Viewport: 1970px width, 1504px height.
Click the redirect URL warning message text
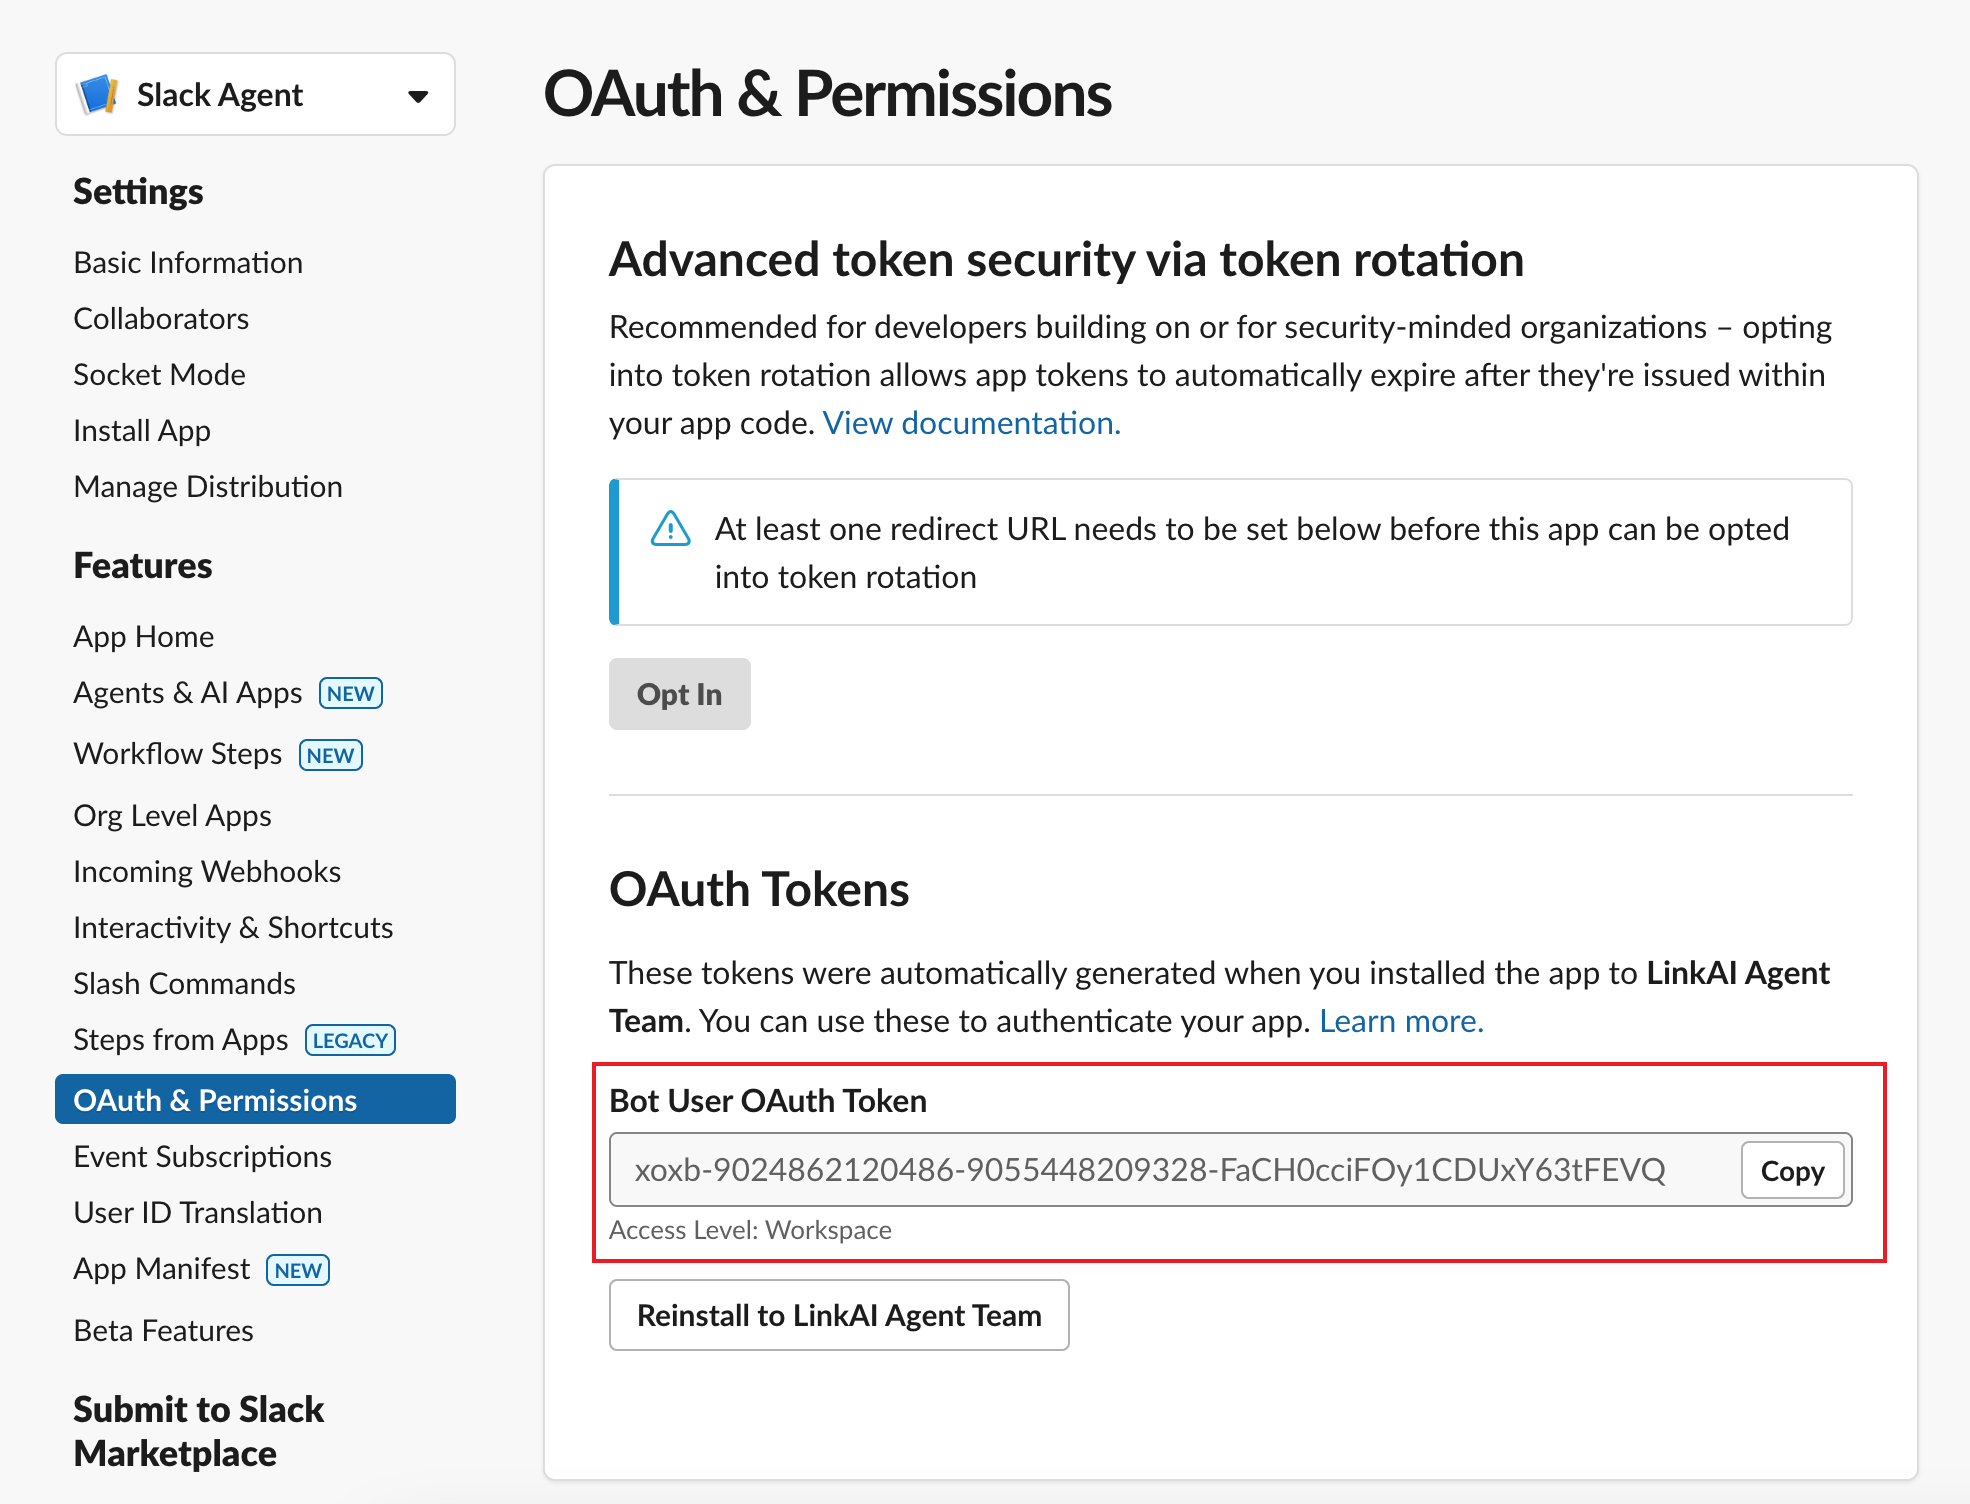[1252, 553]
